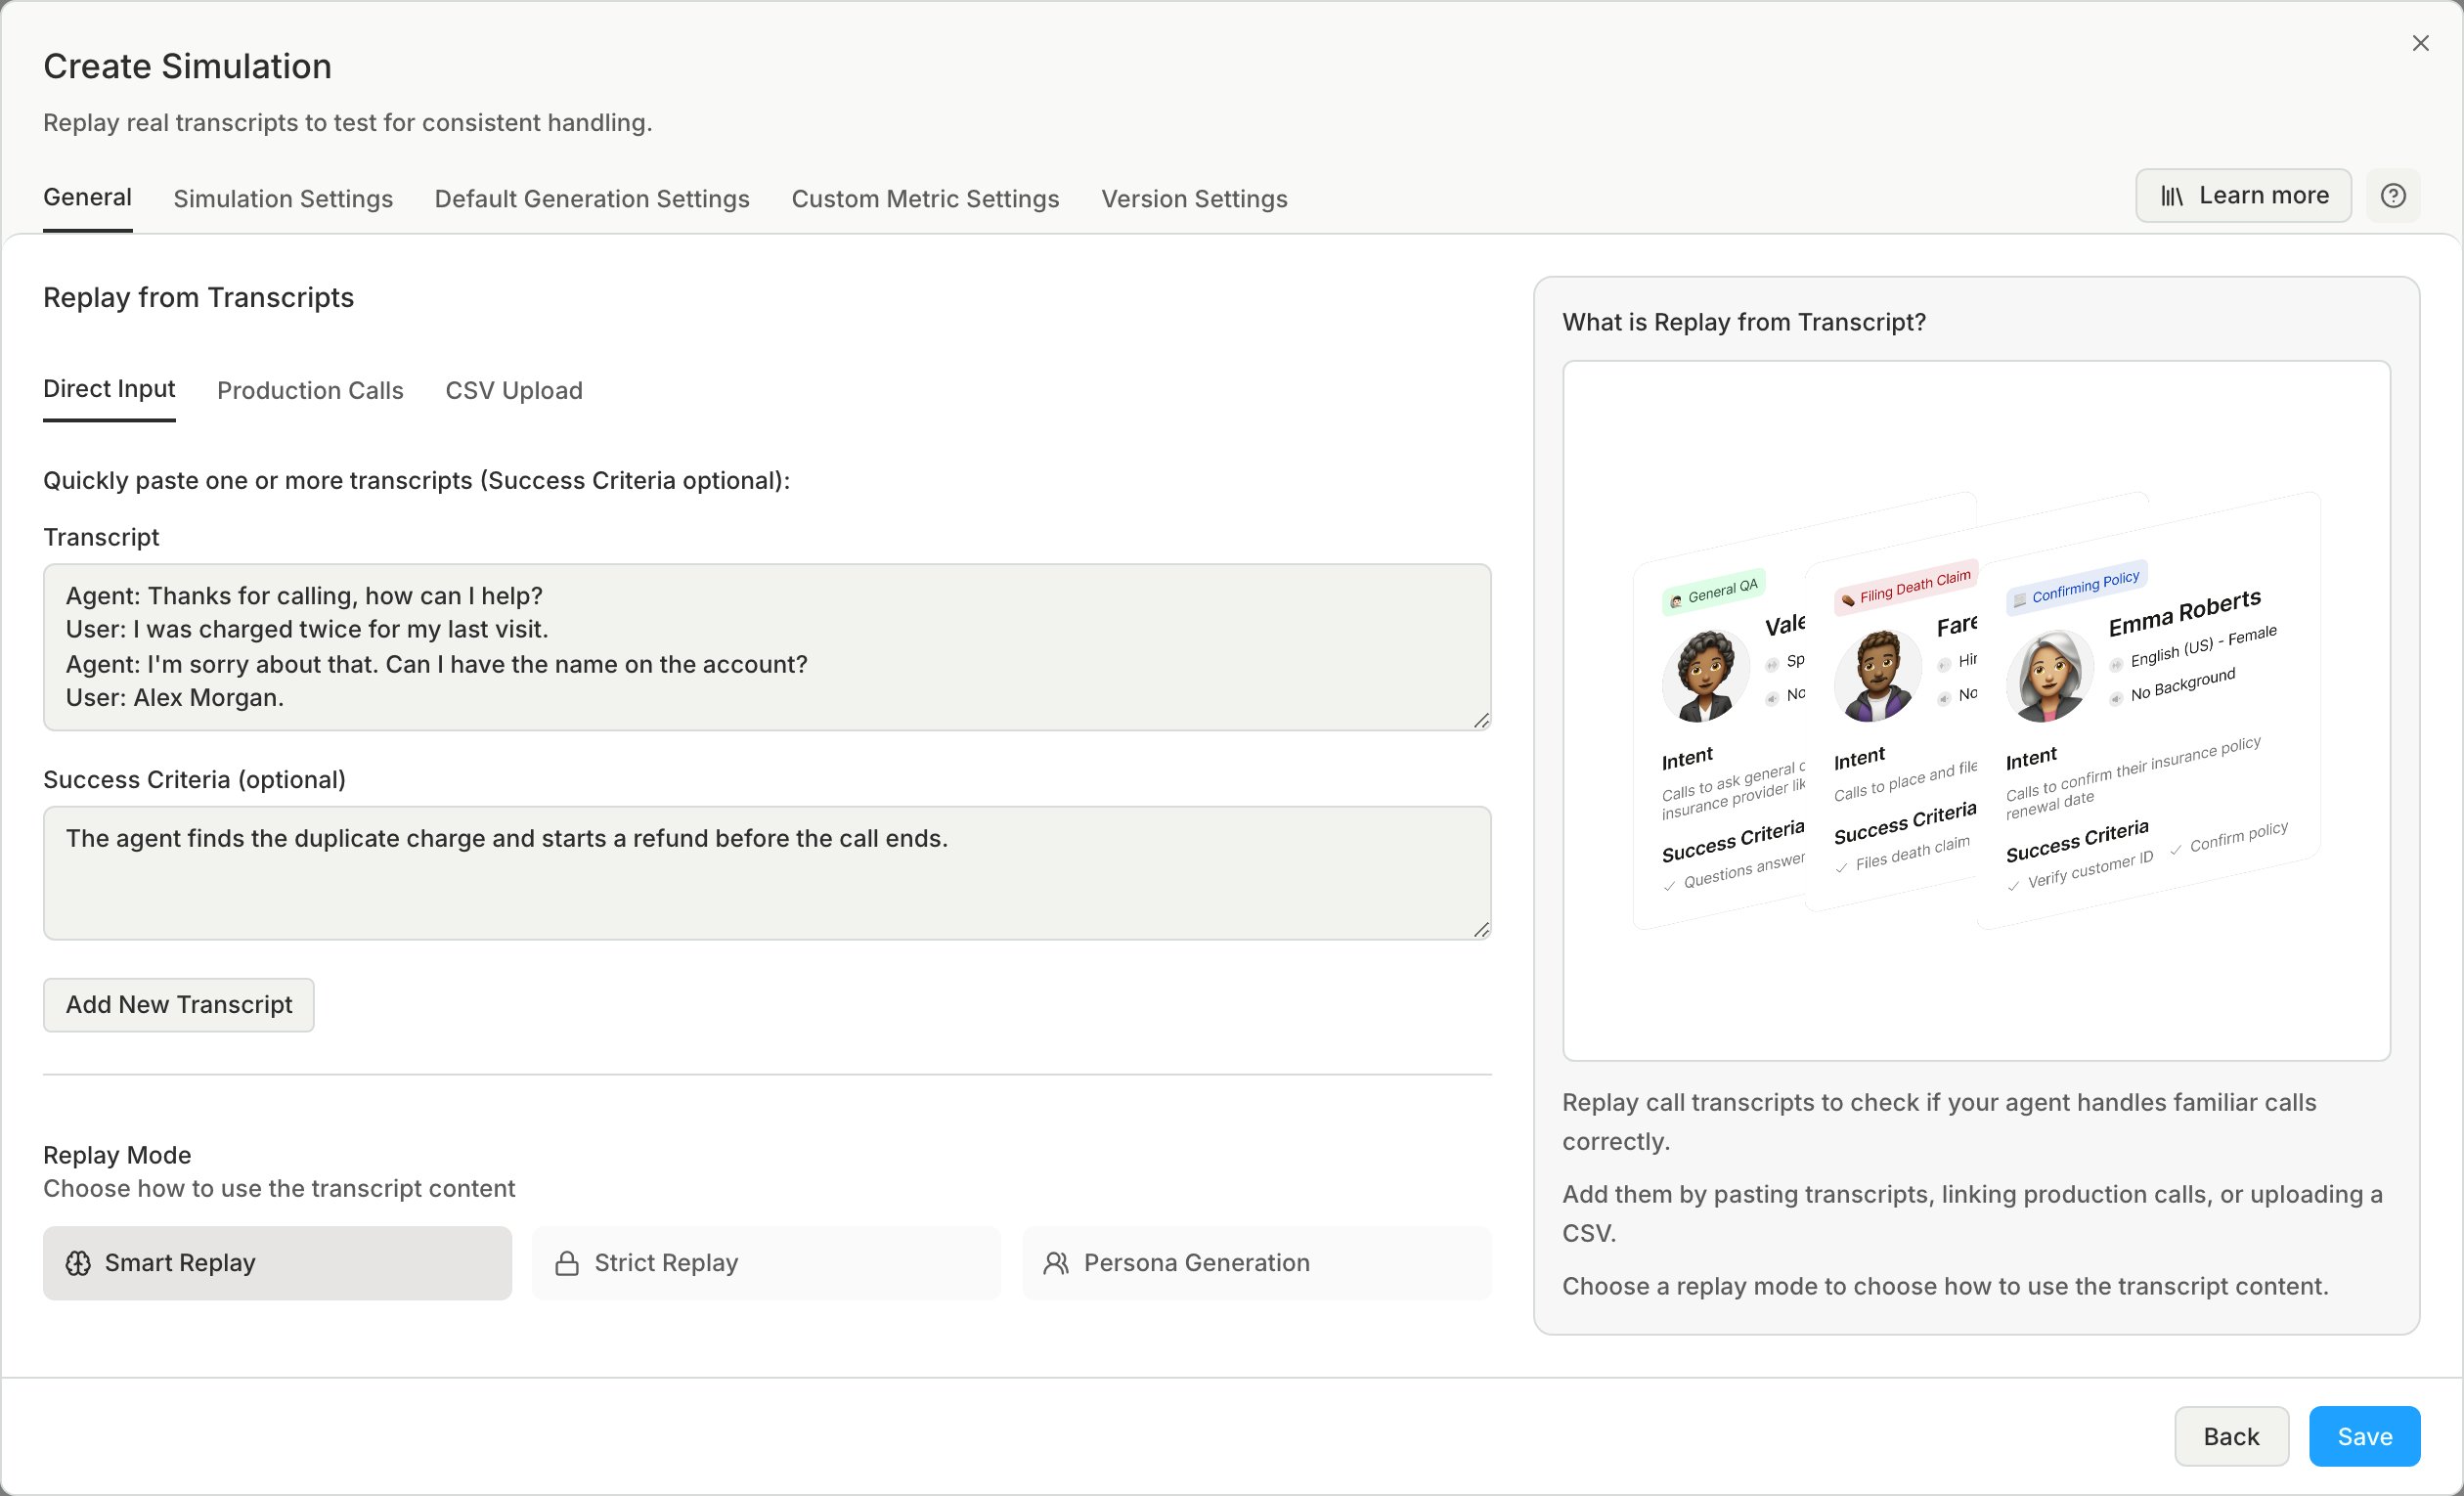Select the Direct Input sub-tab
The width and height of the screenshot is (2464, 1496).
pos(109,389)
